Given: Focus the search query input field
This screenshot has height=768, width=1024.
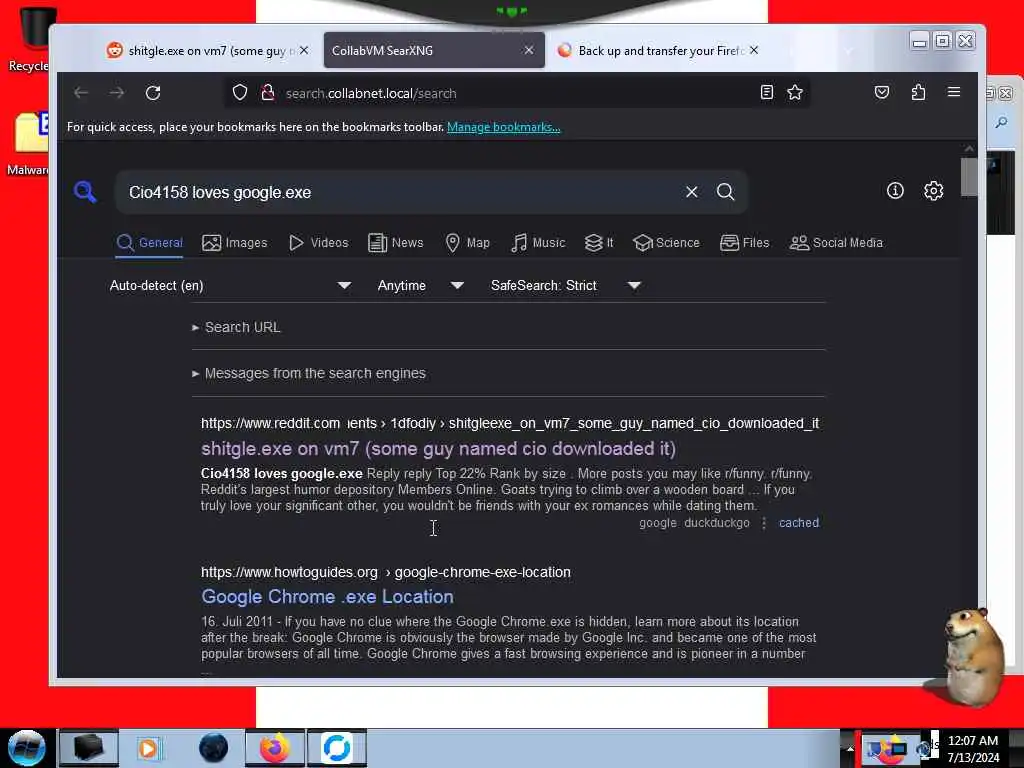Looking at the screenshot, I should (x=398, y=192).
